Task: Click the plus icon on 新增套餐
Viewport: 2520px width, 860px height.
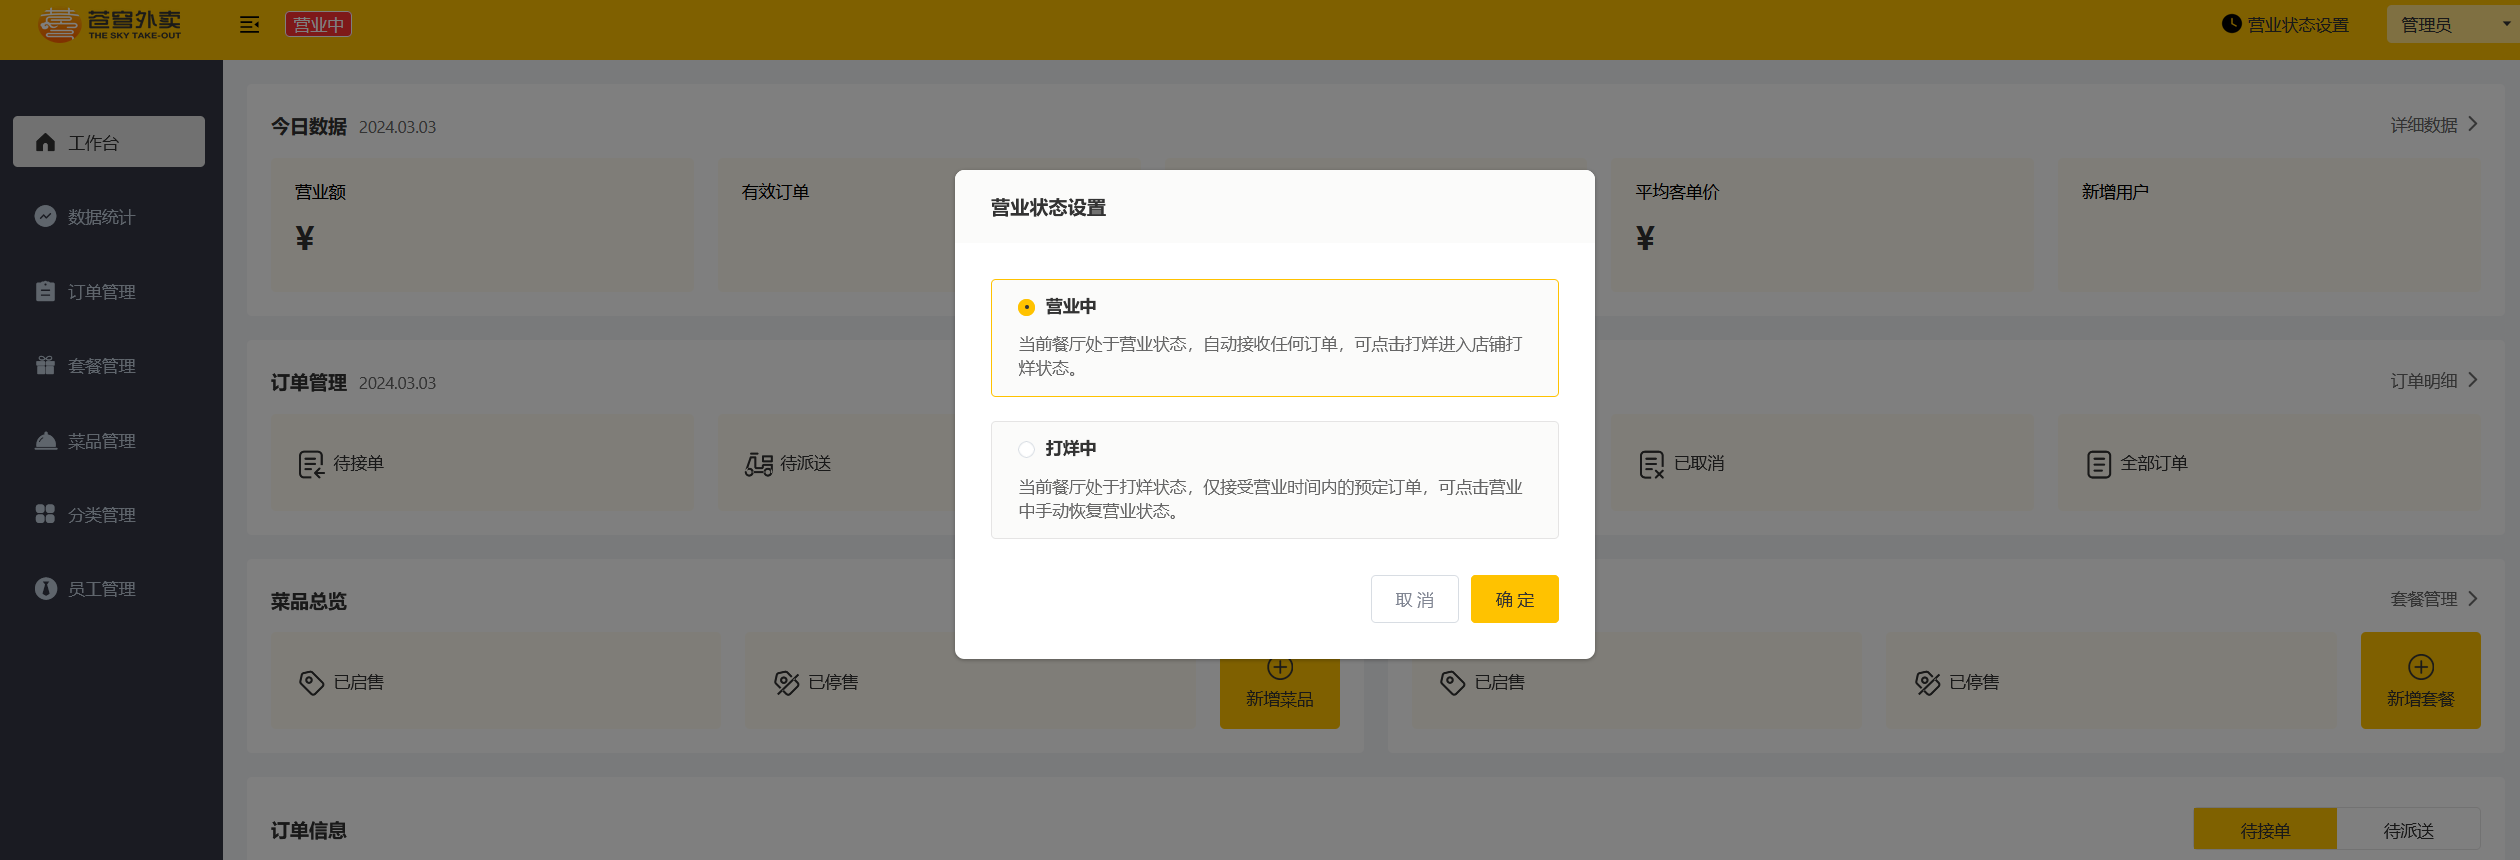Action: point(2420,667)
